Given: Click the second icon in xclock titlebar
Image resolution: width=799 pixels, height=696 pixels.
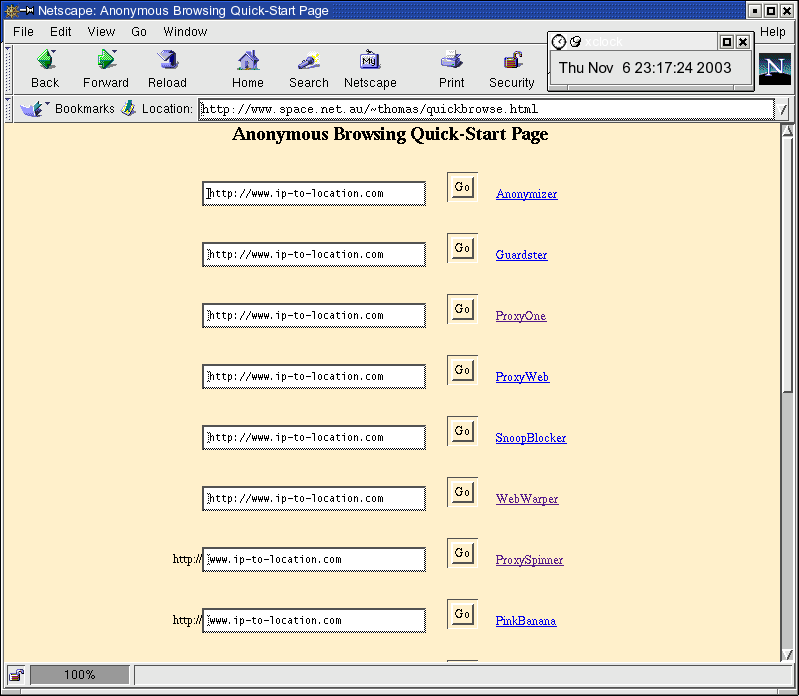Looking at the screenshot, I should (575, 42).
